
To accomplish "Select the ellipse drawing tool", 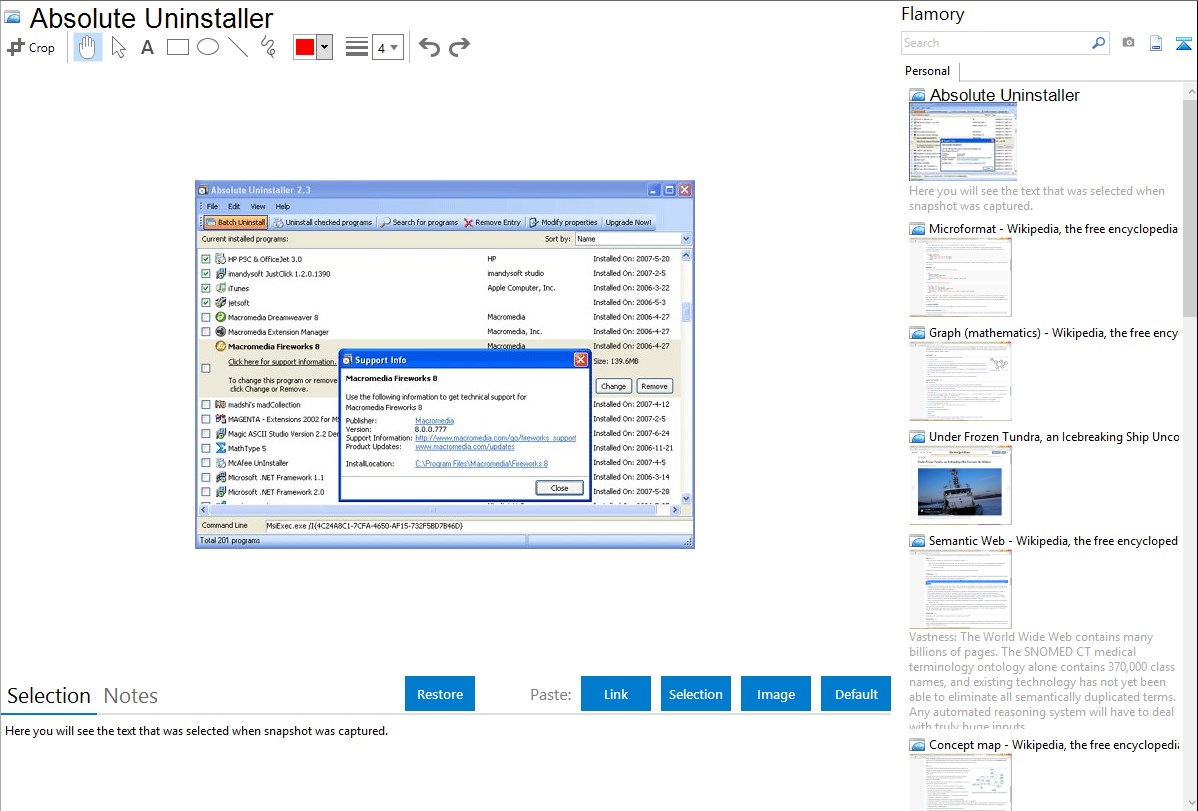I will 208,47.
